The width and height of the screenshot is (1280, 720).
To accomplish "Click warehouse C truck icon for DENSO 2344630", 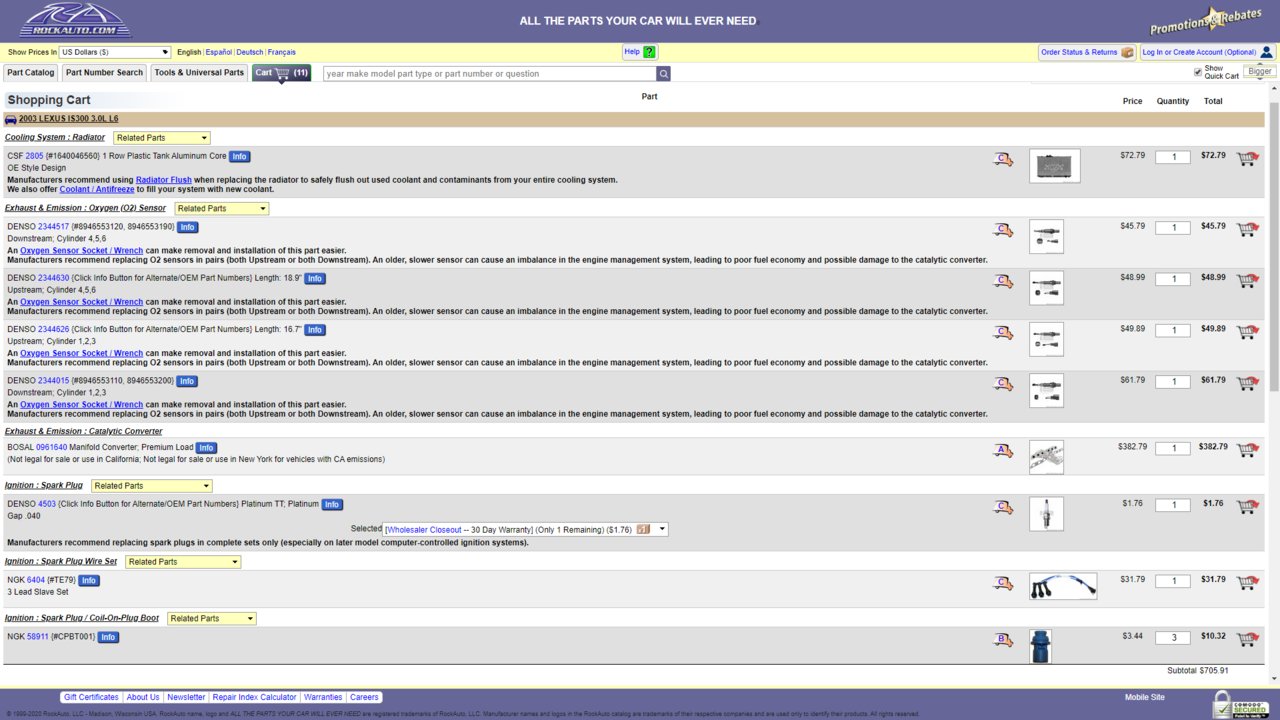I will coord(1003,281).
